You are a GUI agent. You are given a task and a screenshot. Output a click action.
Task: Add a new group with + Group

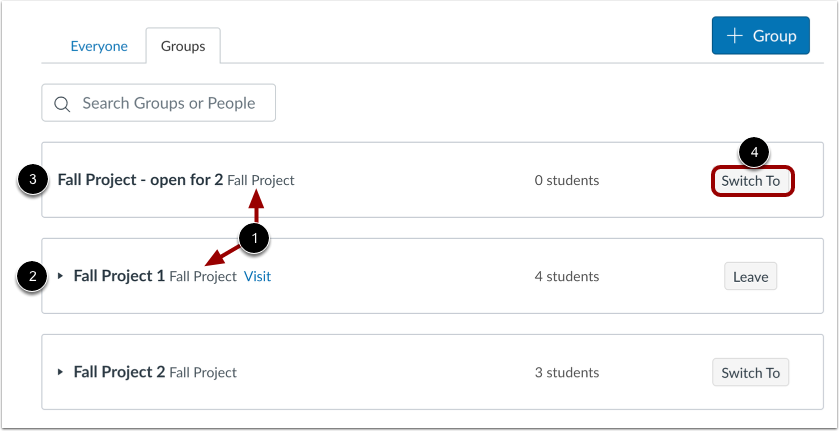[x=760, y=36]
